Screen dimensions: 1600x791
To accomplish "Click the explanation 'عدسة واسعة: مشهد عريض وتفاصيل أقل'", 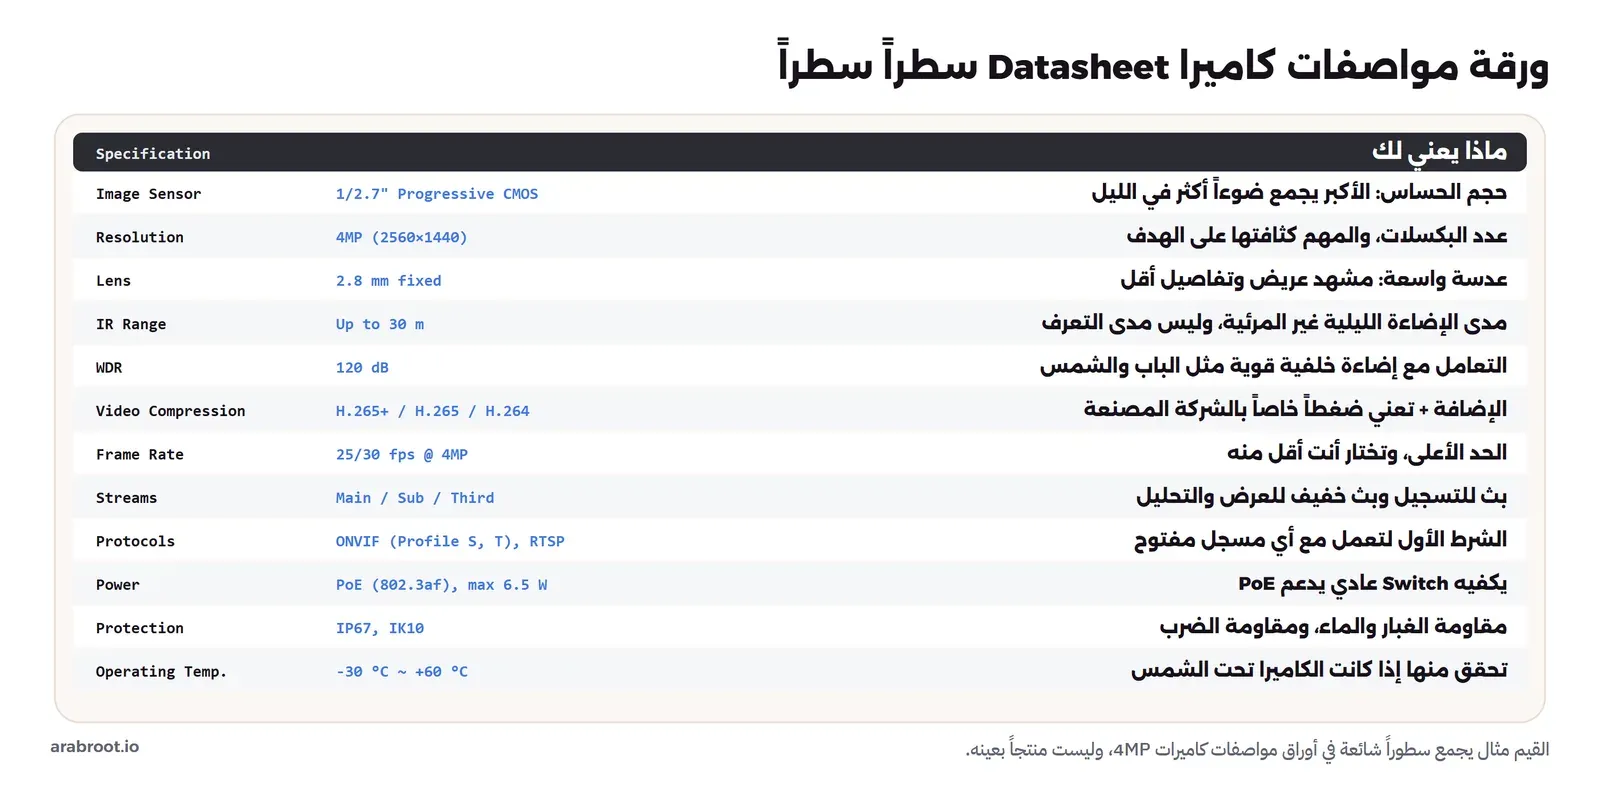I will click(1314, 279).
